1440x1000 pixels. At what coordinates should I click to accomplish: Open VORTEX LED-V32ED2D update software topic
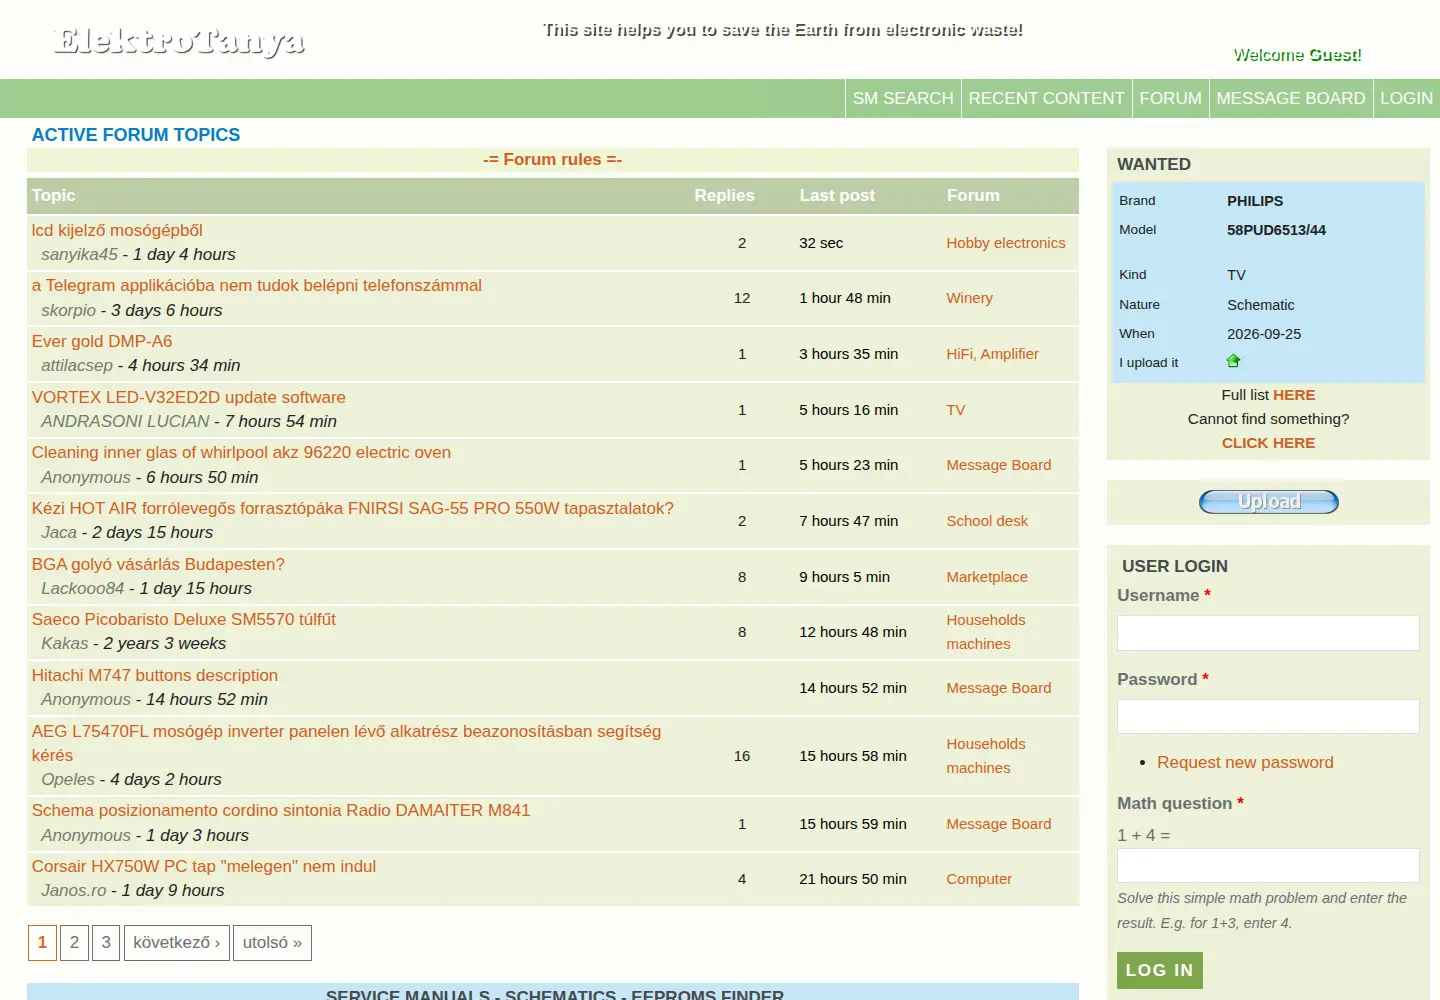pyautogui.click(x=188, y=397)
